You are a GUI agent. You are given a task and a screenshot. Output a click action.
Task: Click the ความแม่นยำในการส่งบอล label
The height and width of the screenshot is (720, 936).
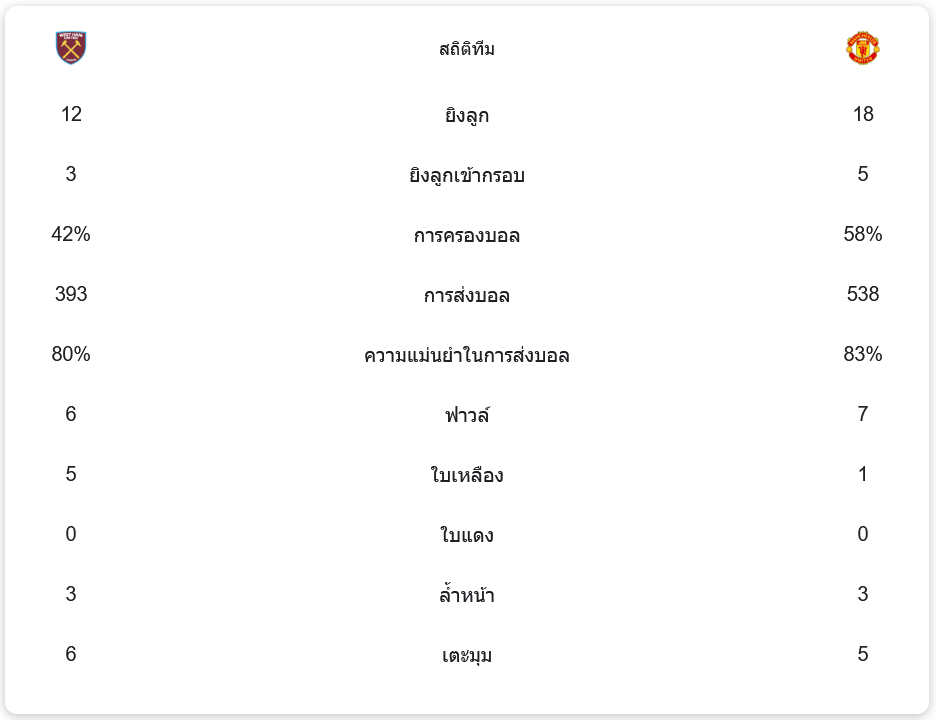coord(467,355)
